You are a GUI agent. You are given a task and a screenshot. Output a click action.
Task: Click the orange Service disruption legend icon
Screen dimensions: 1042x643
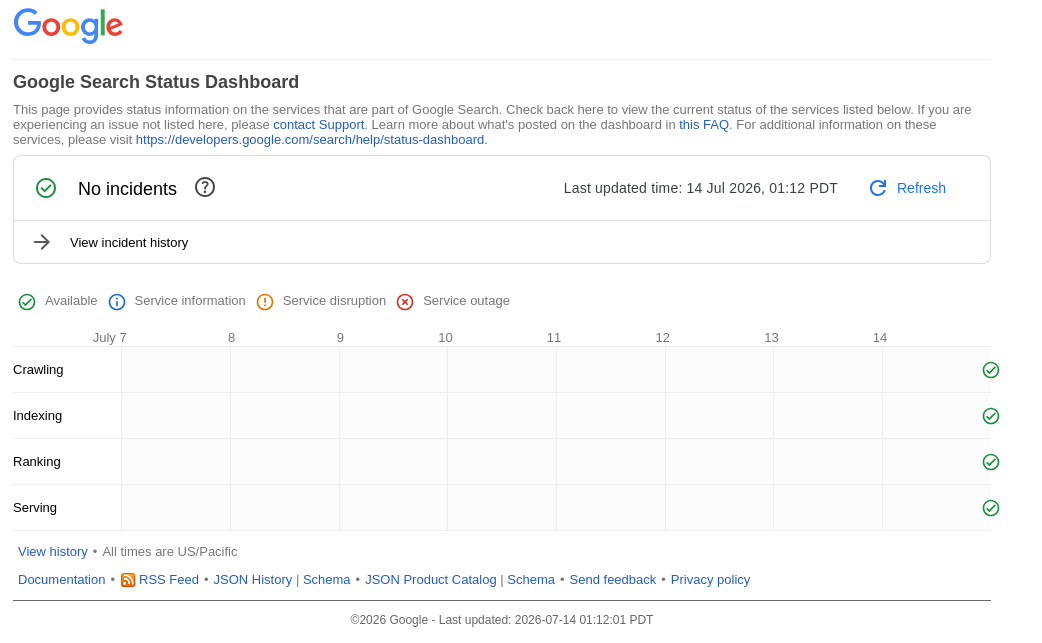(264, 302)
